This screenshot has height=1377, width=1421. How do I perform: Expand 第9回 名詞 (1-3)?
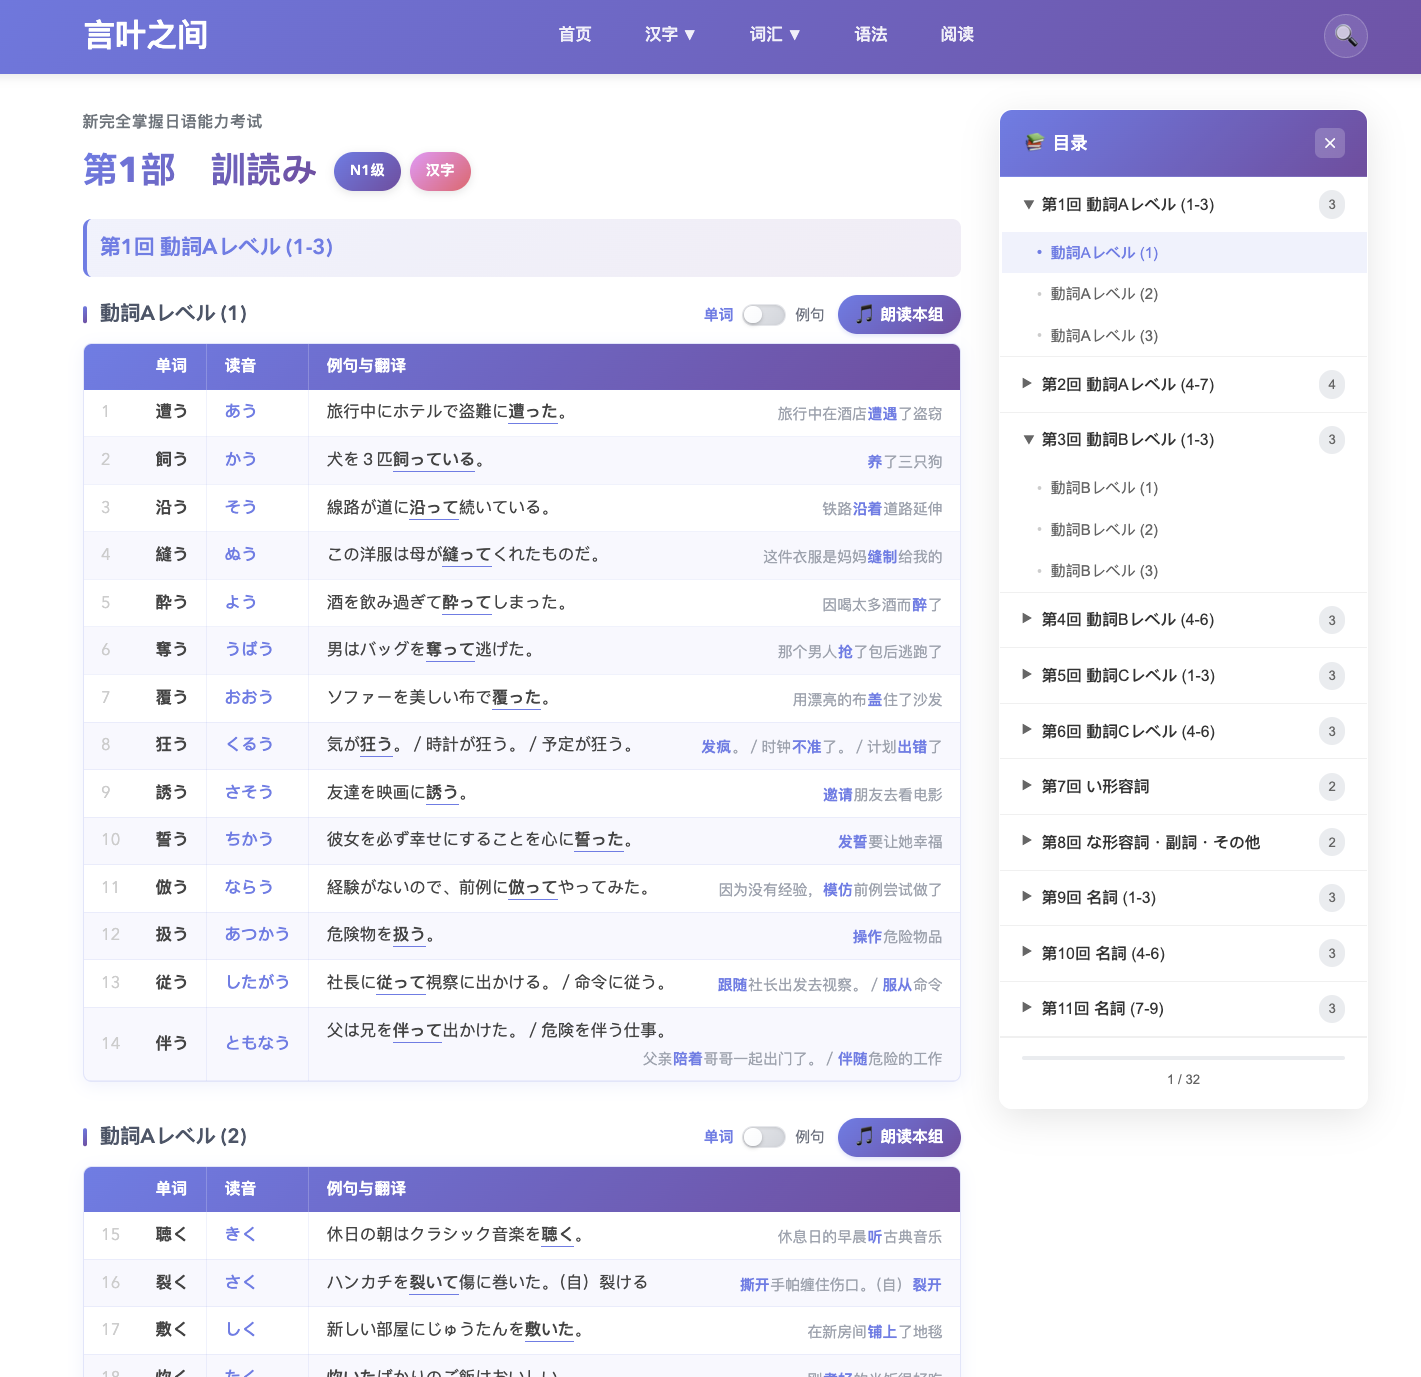(x=1183, y=898)
